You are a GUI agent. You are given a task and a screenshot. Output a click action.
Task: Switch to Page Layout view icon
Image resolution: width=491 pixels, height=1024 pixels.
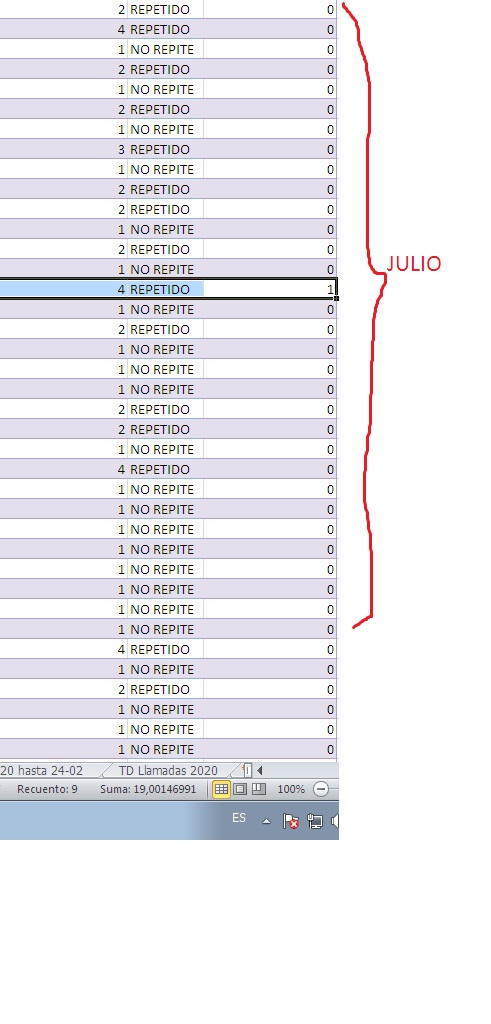coord(240,789)
